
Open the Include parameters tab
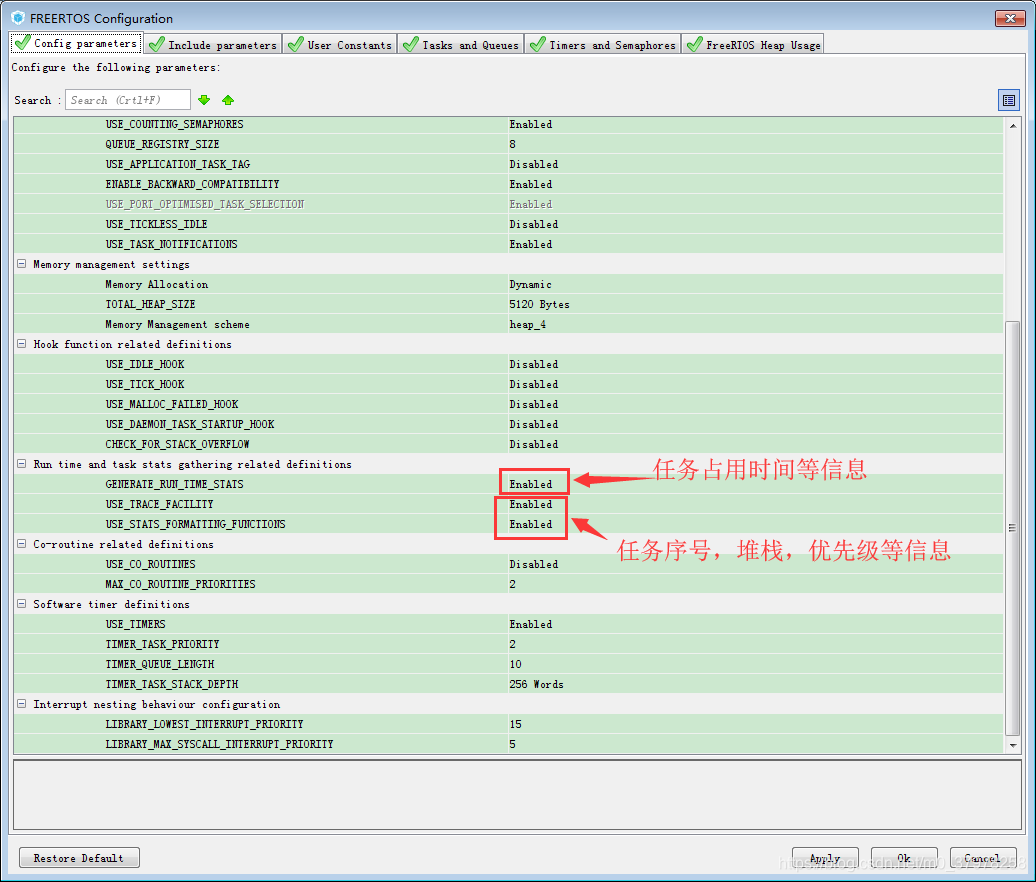click(x=213, y=44)
